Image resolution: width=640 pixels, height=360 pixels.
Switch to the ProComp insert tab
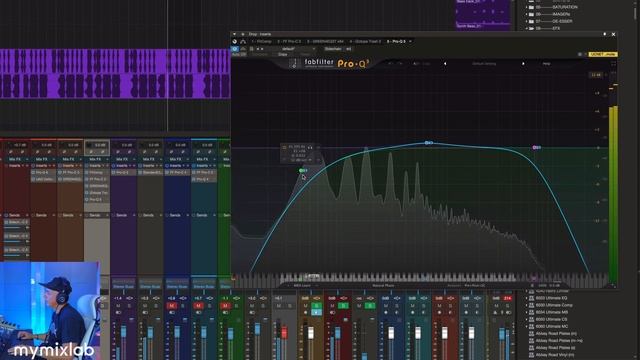tap(261, 41)
